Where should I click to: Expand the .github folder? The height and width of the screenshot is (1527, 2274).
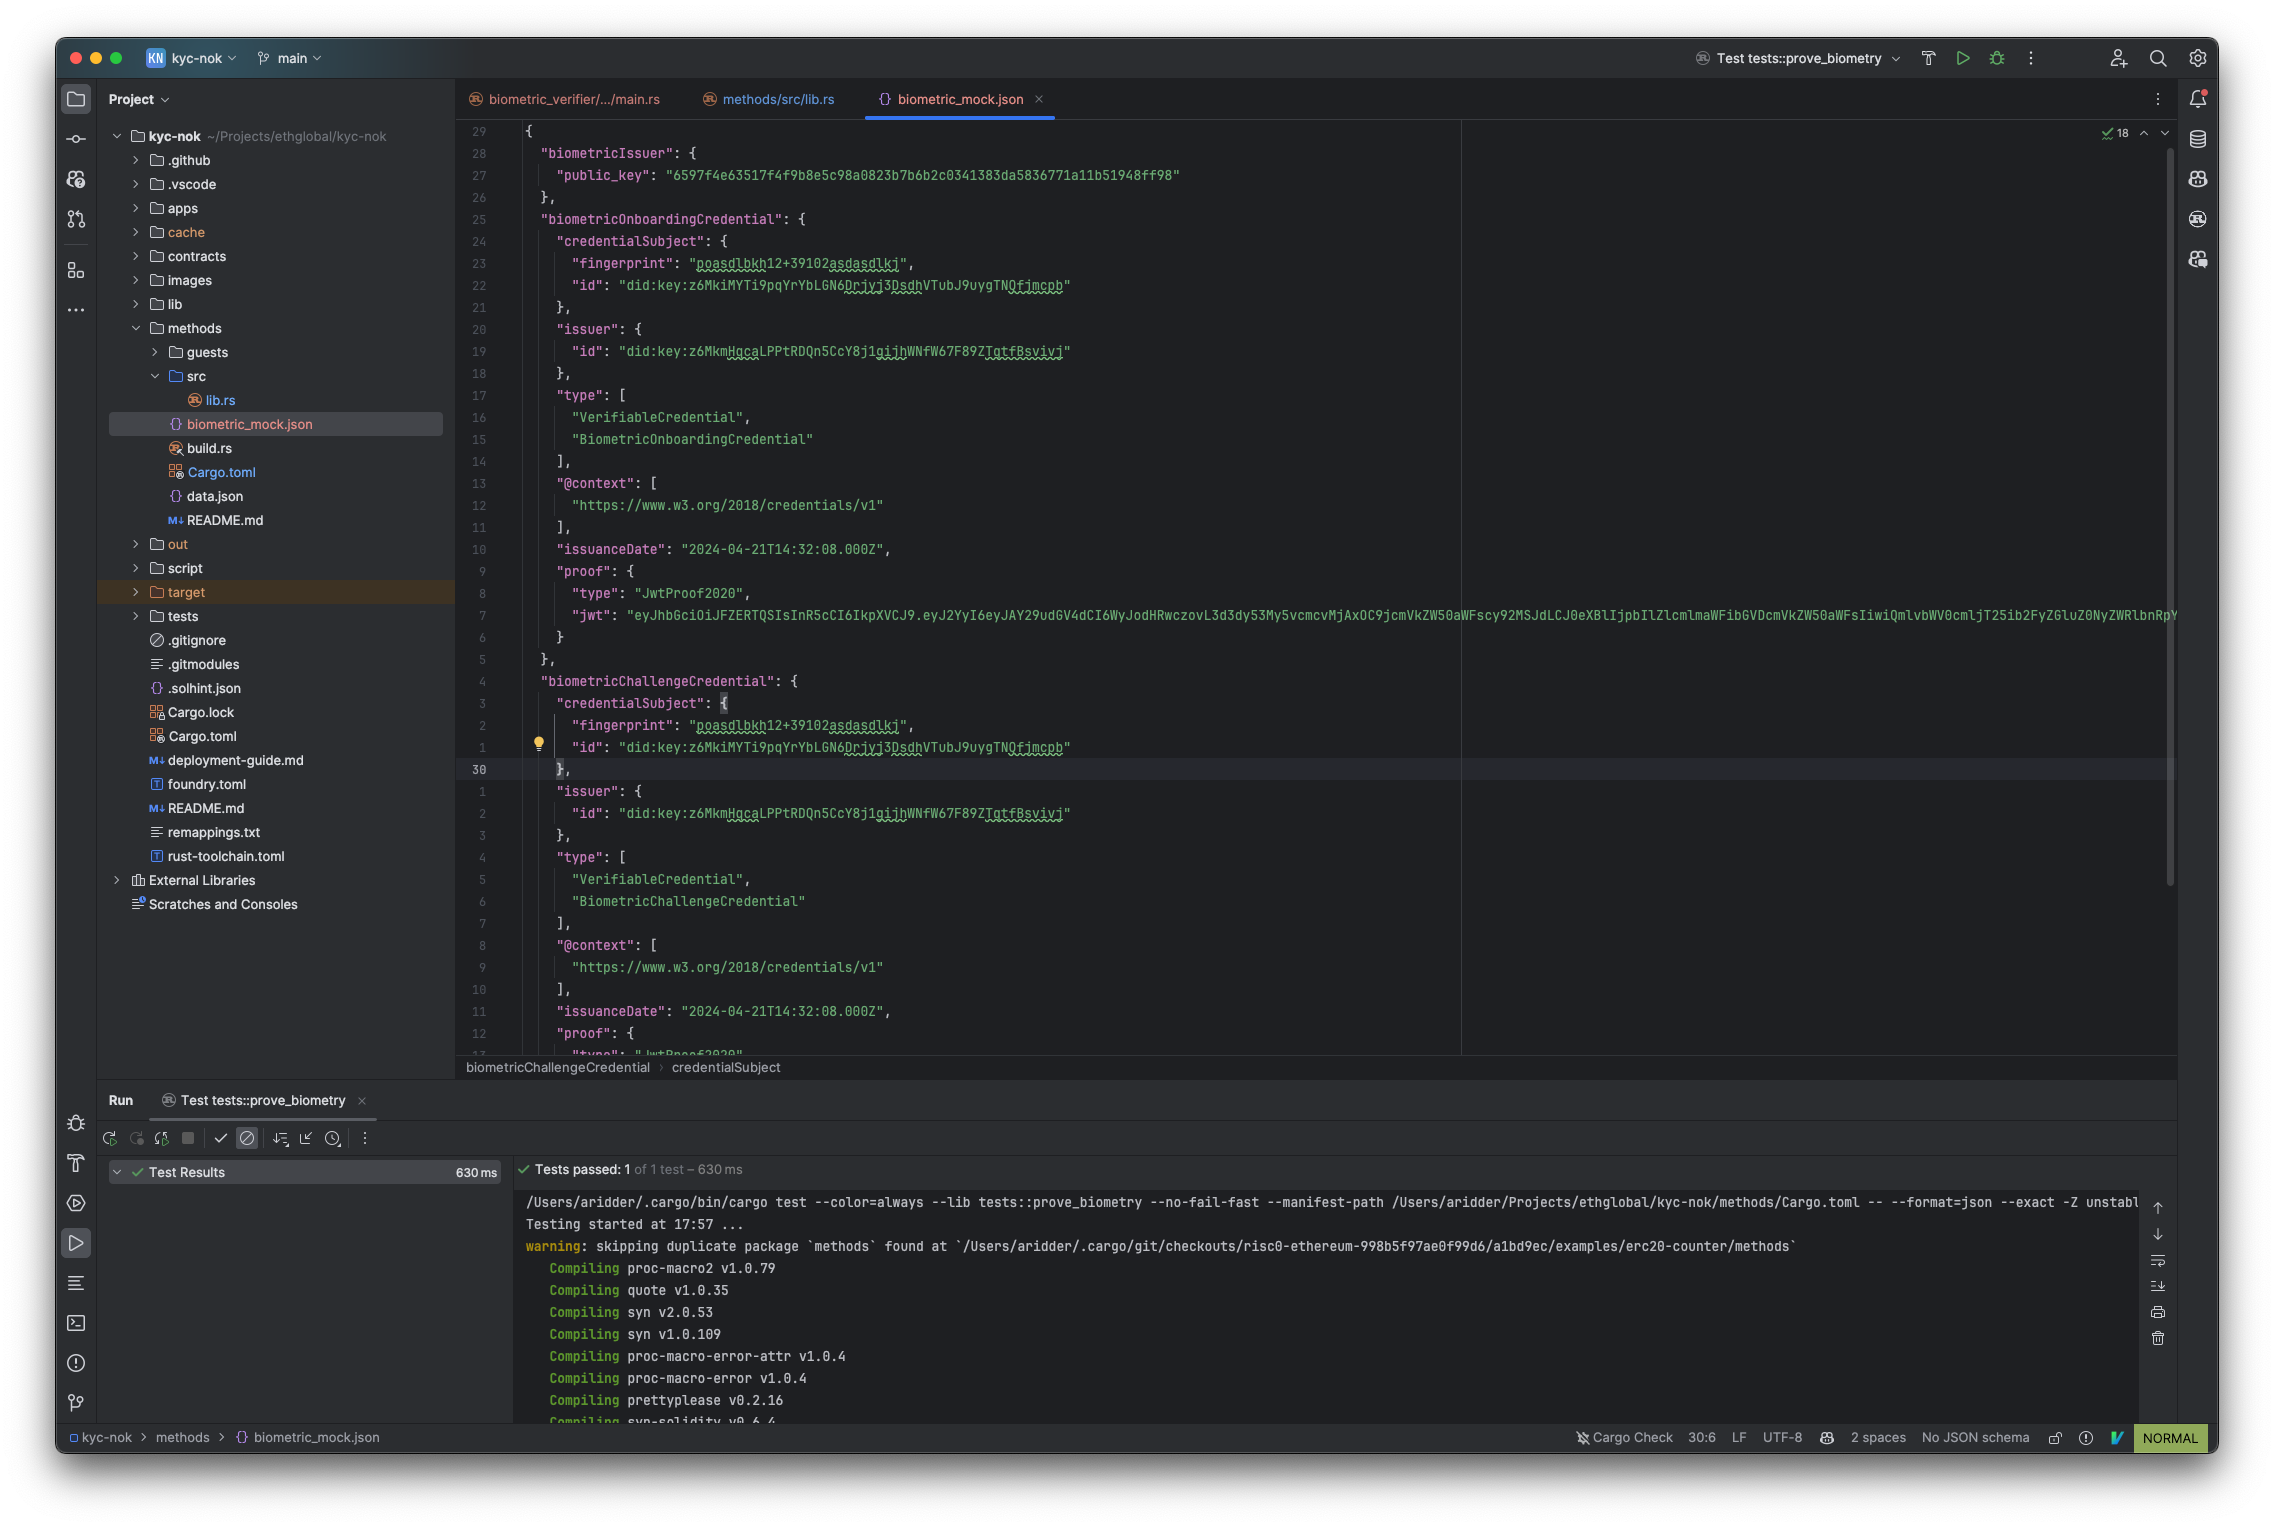click(136, 160)
